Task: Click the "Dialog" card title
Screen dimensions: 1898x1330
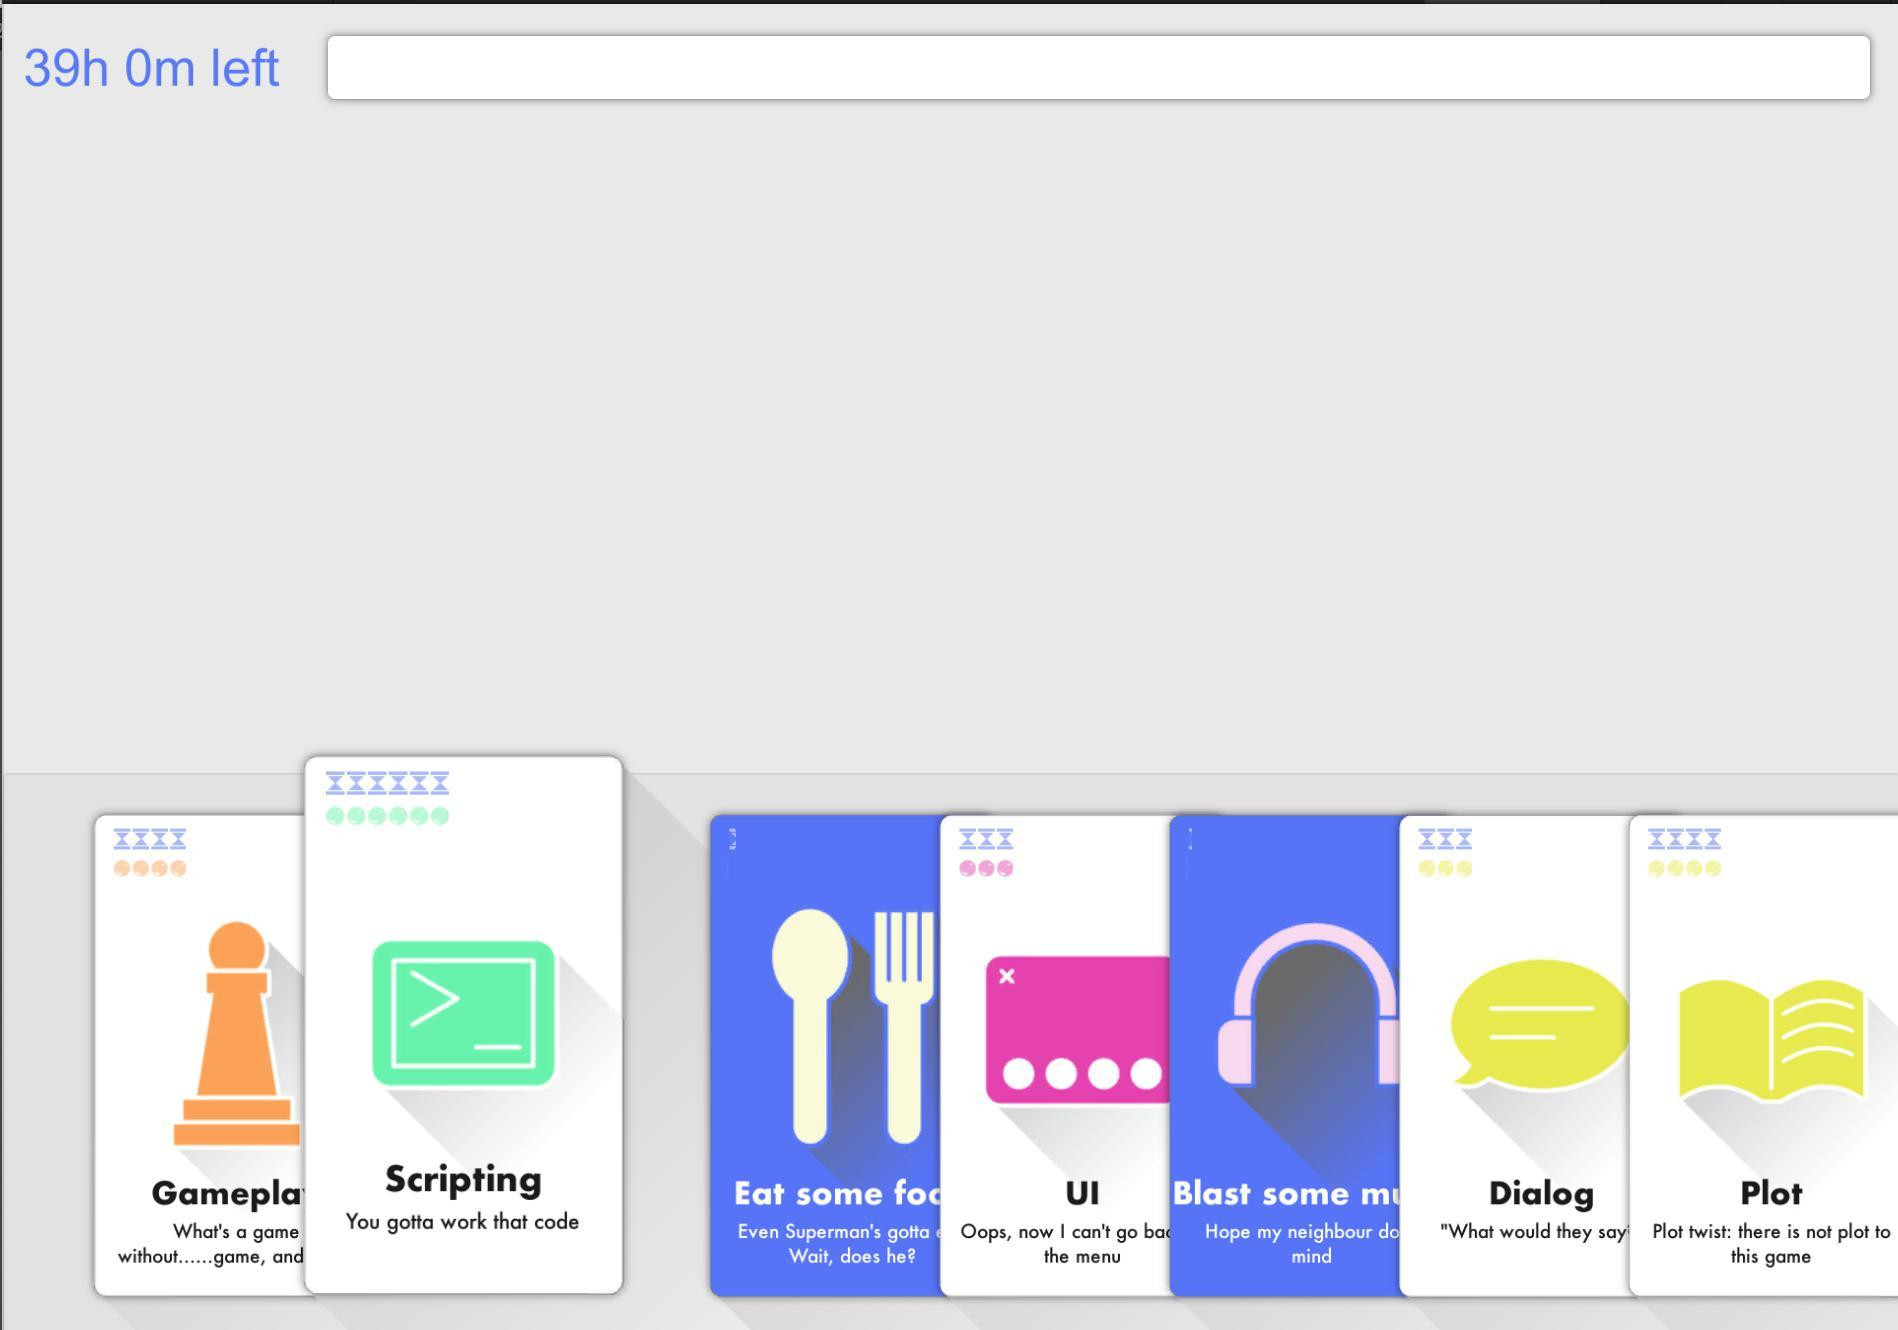Action: [1540, 1193]
